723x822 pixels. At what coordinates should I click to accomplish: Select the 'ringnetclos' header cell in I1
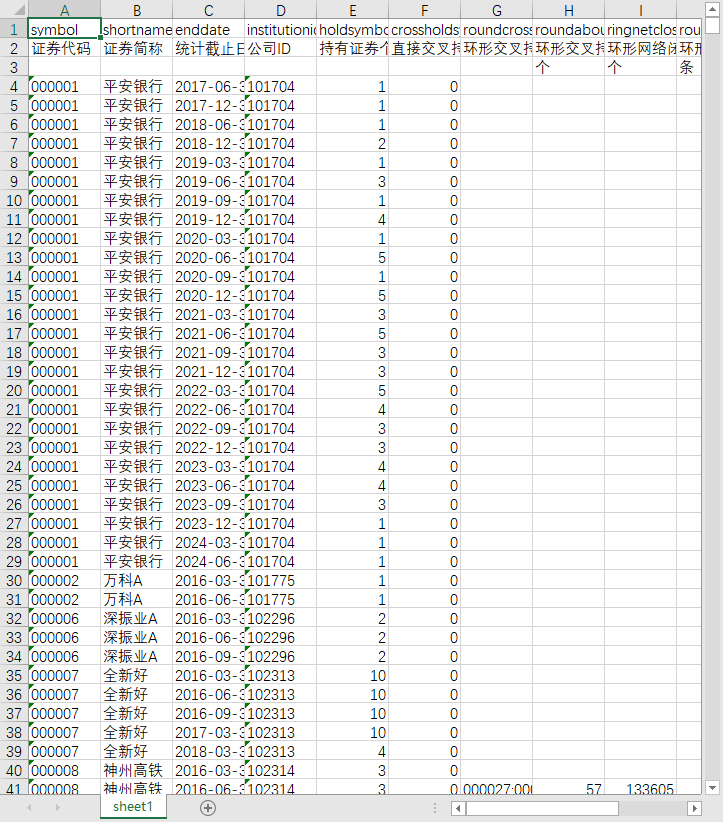[x=641, y=29]
